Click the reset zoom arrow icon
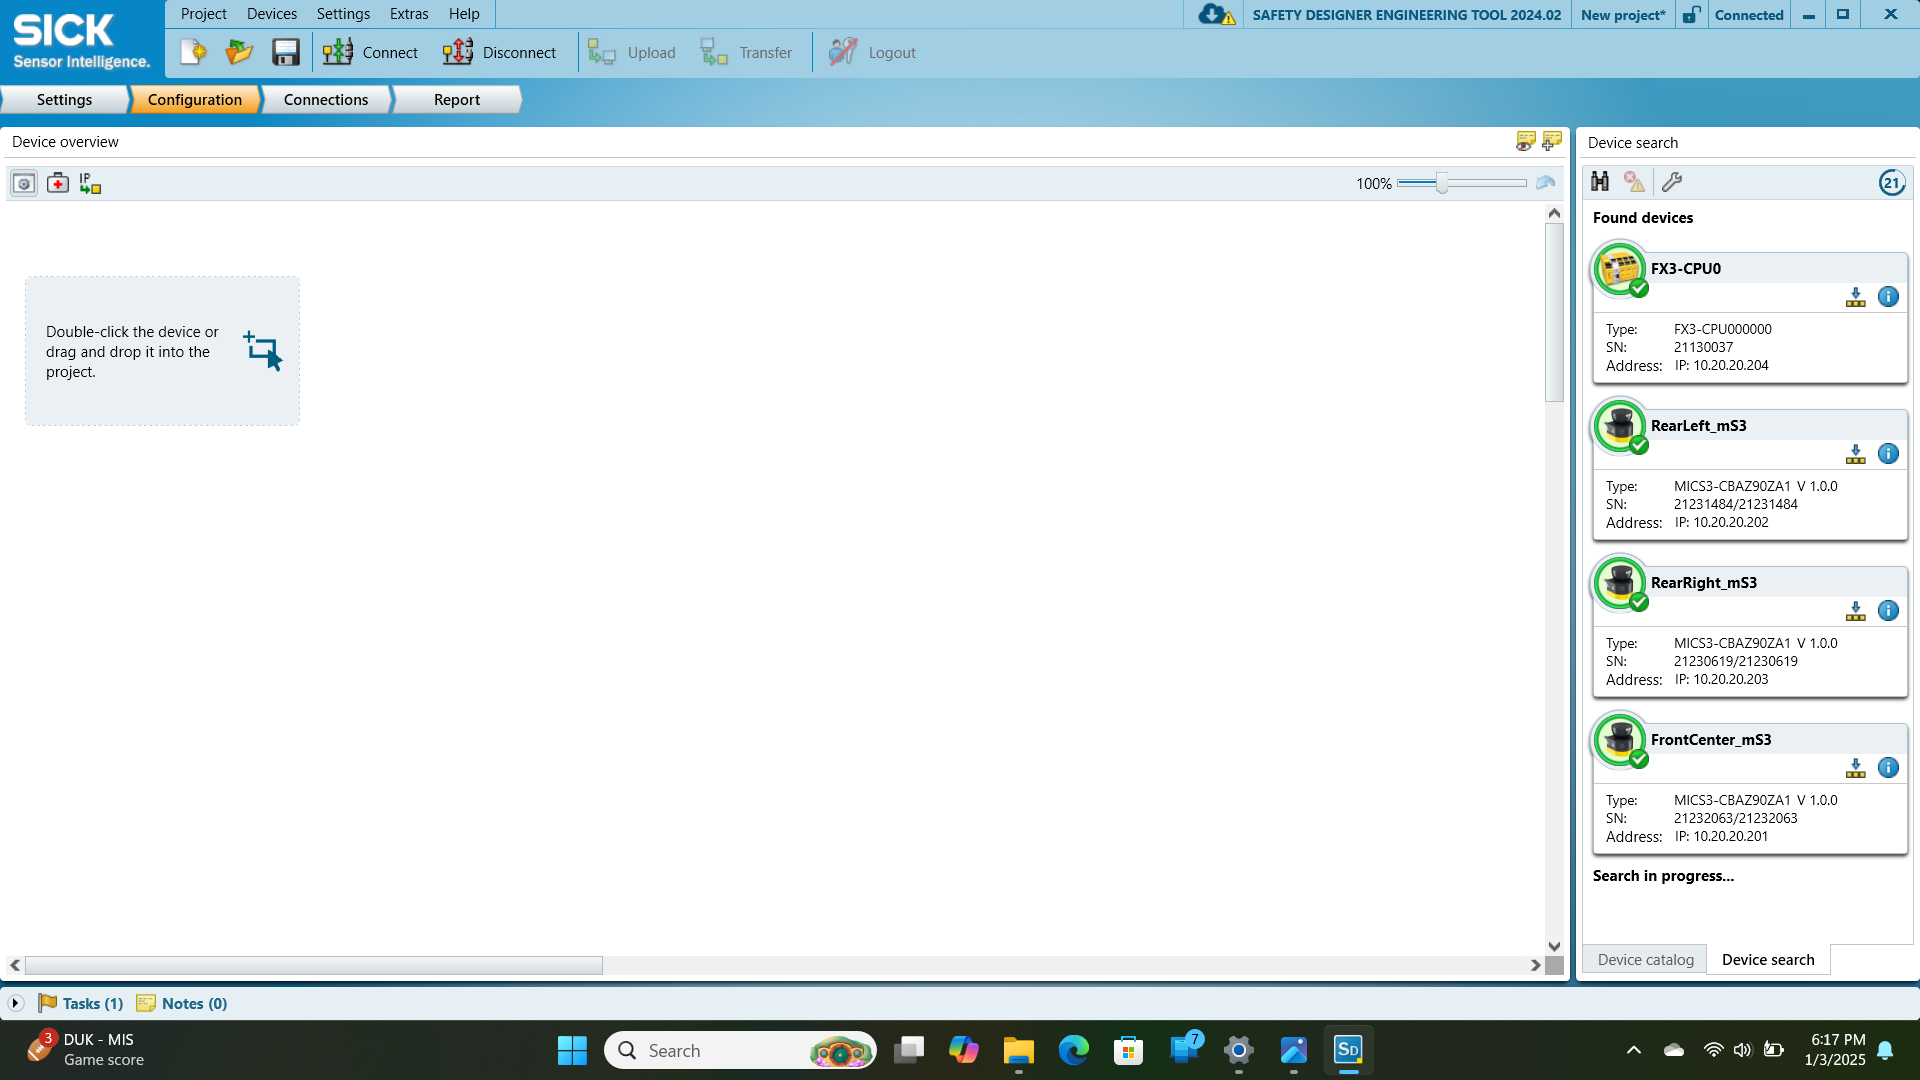 click(x=1546, y=183)
